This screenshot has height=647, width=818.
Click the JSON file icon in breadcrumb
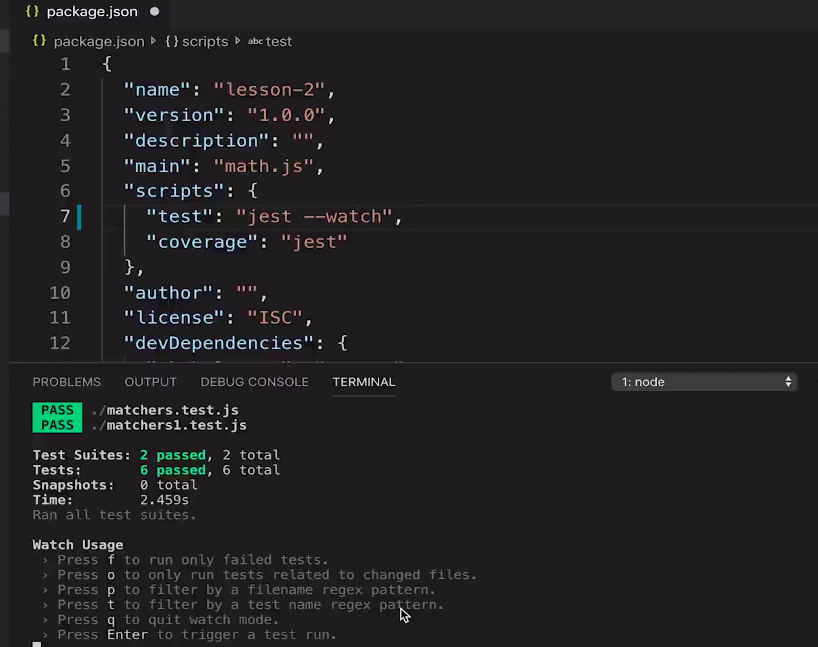[39, 41]
